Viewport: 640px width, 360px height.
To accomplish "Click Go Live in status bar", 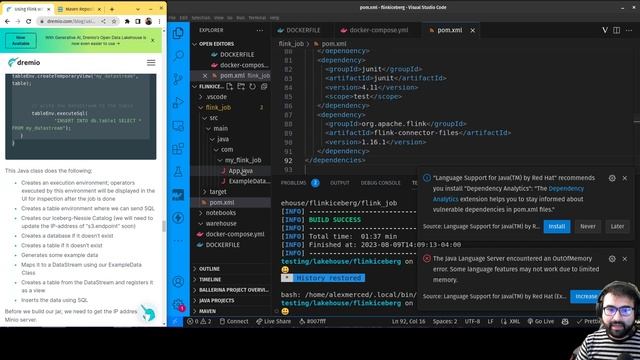I will pos(540,321).
